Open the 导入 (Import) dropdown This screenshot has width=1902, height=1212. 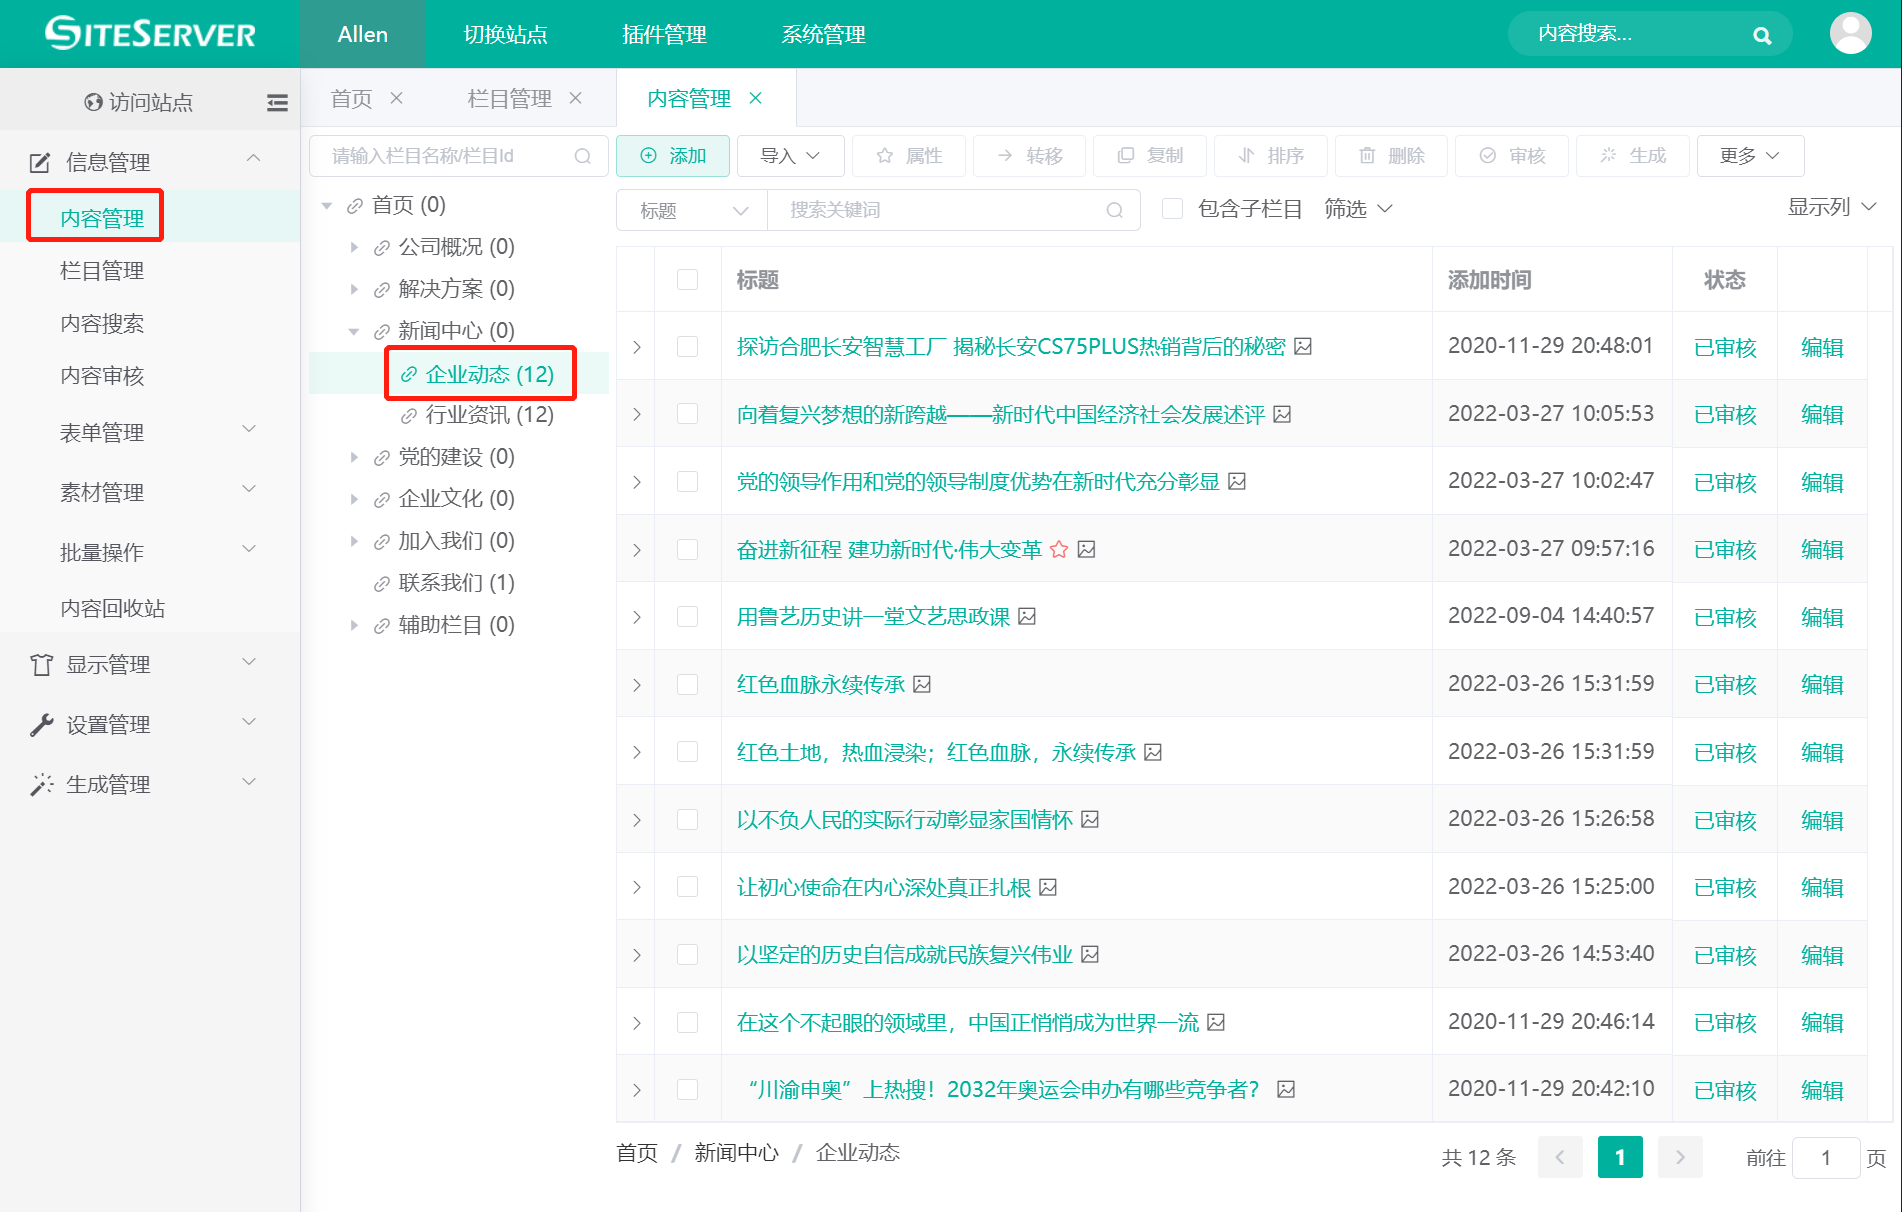click(789, 156)
